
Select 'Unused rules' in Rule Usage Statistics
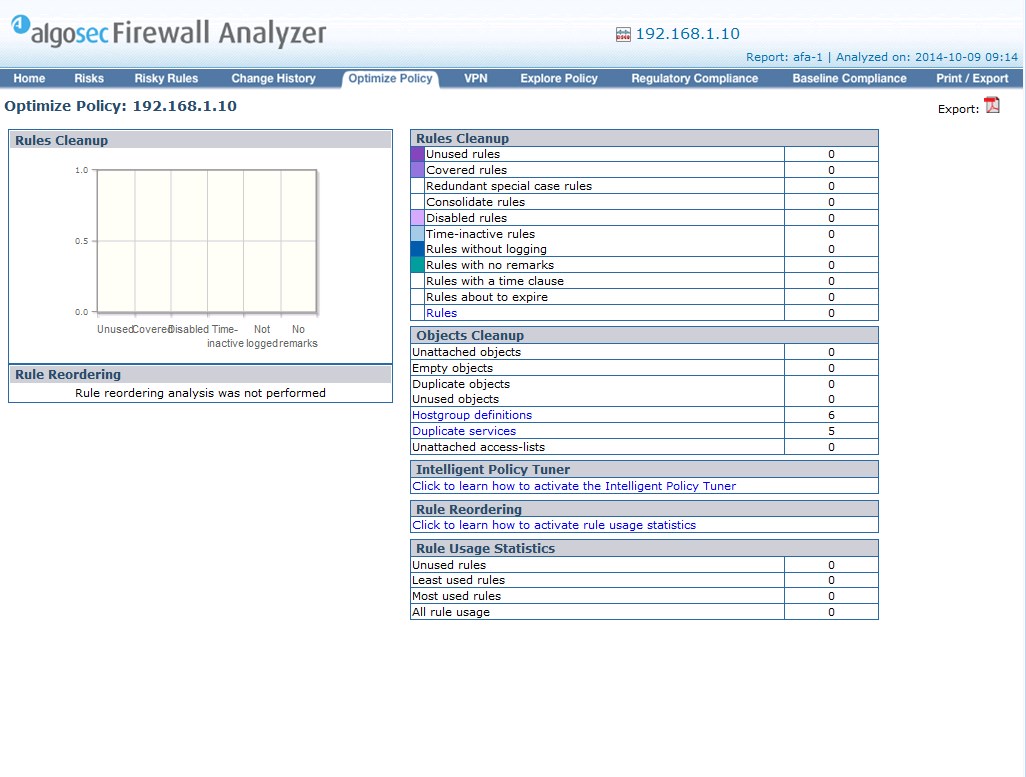tap(645, 565)
